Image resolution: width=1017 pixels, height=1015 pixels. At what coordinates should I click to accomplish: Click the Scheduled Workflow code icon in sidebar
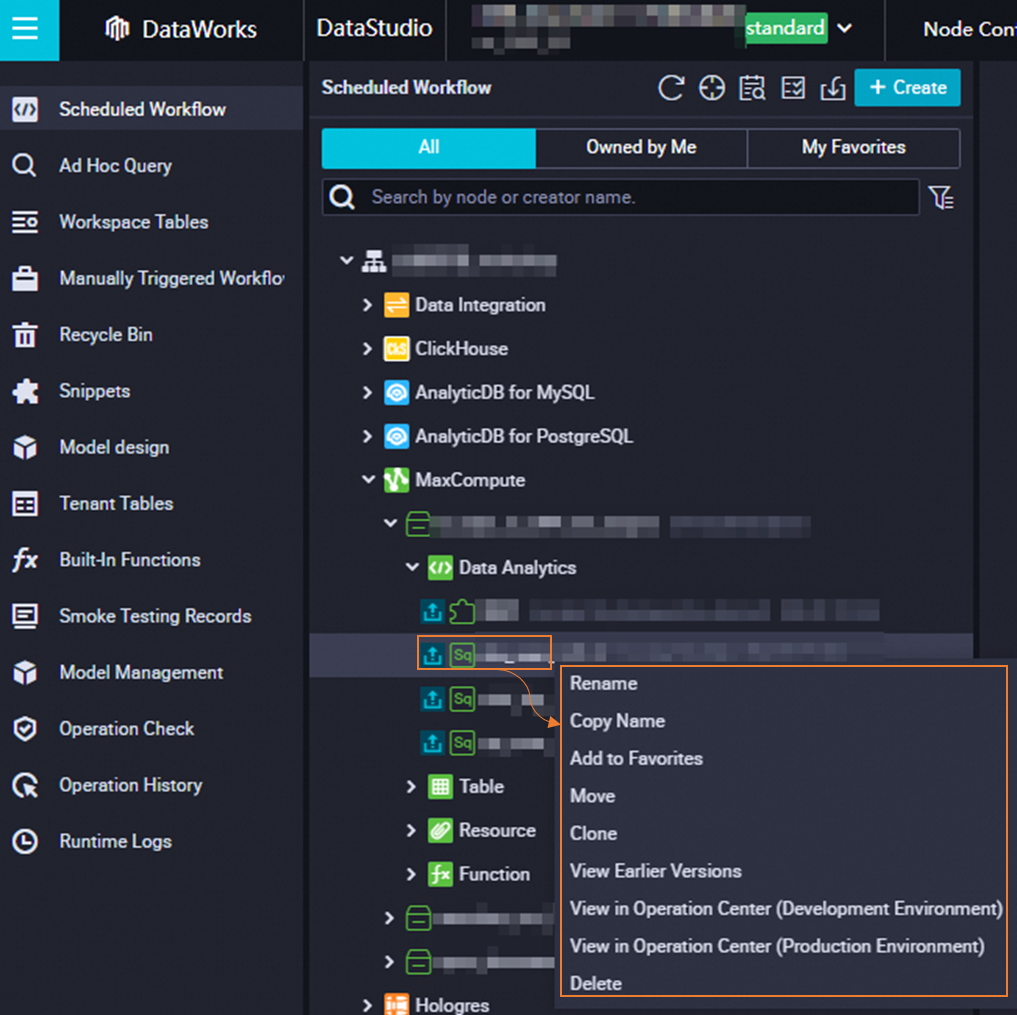coord(25,110)
